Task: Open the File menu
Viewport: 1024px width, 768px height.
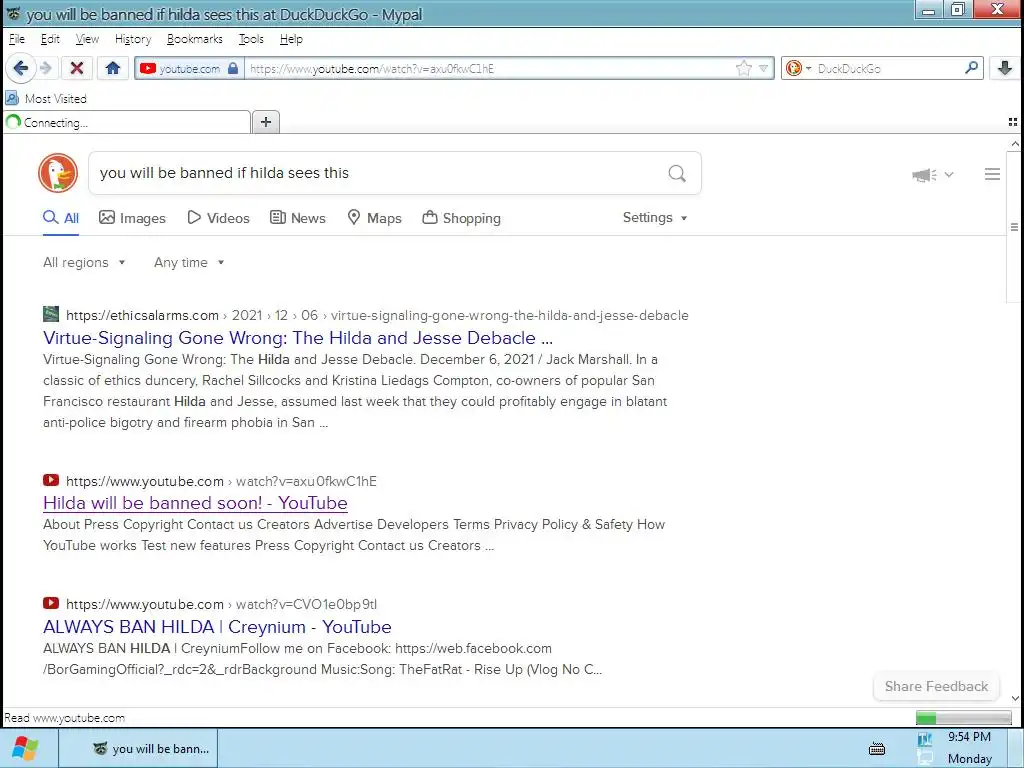Action: pos(17,39)
